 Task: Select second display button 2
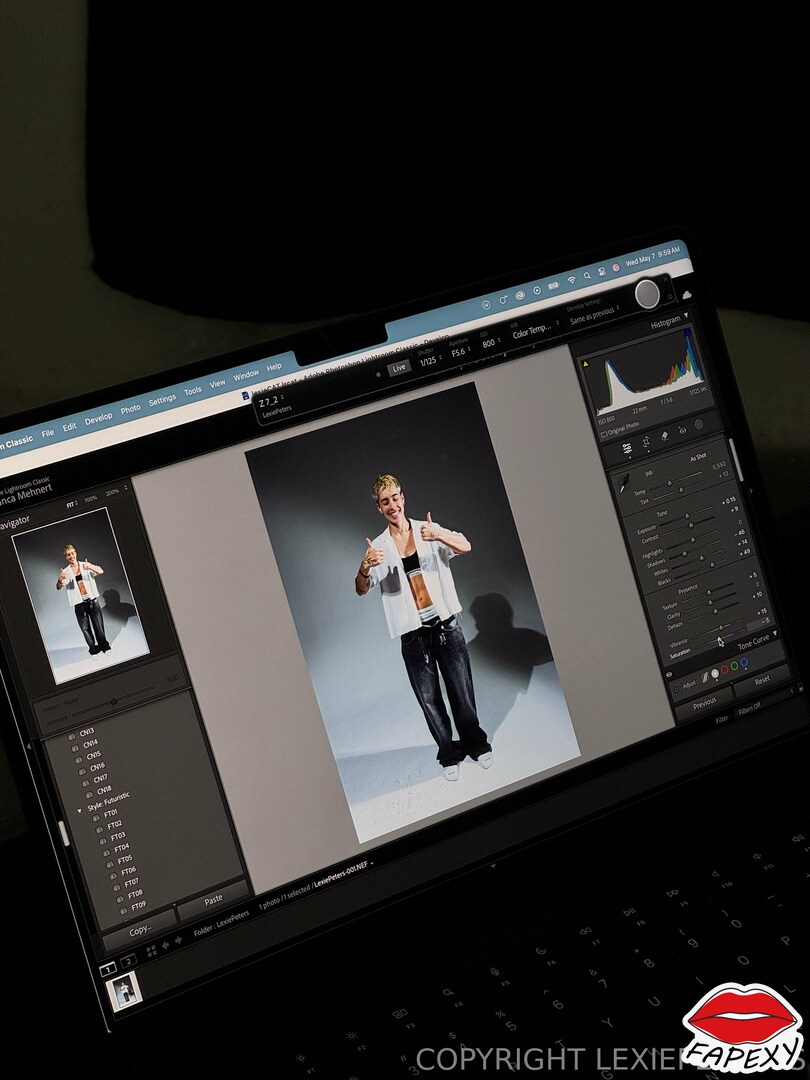pos(128,961)
